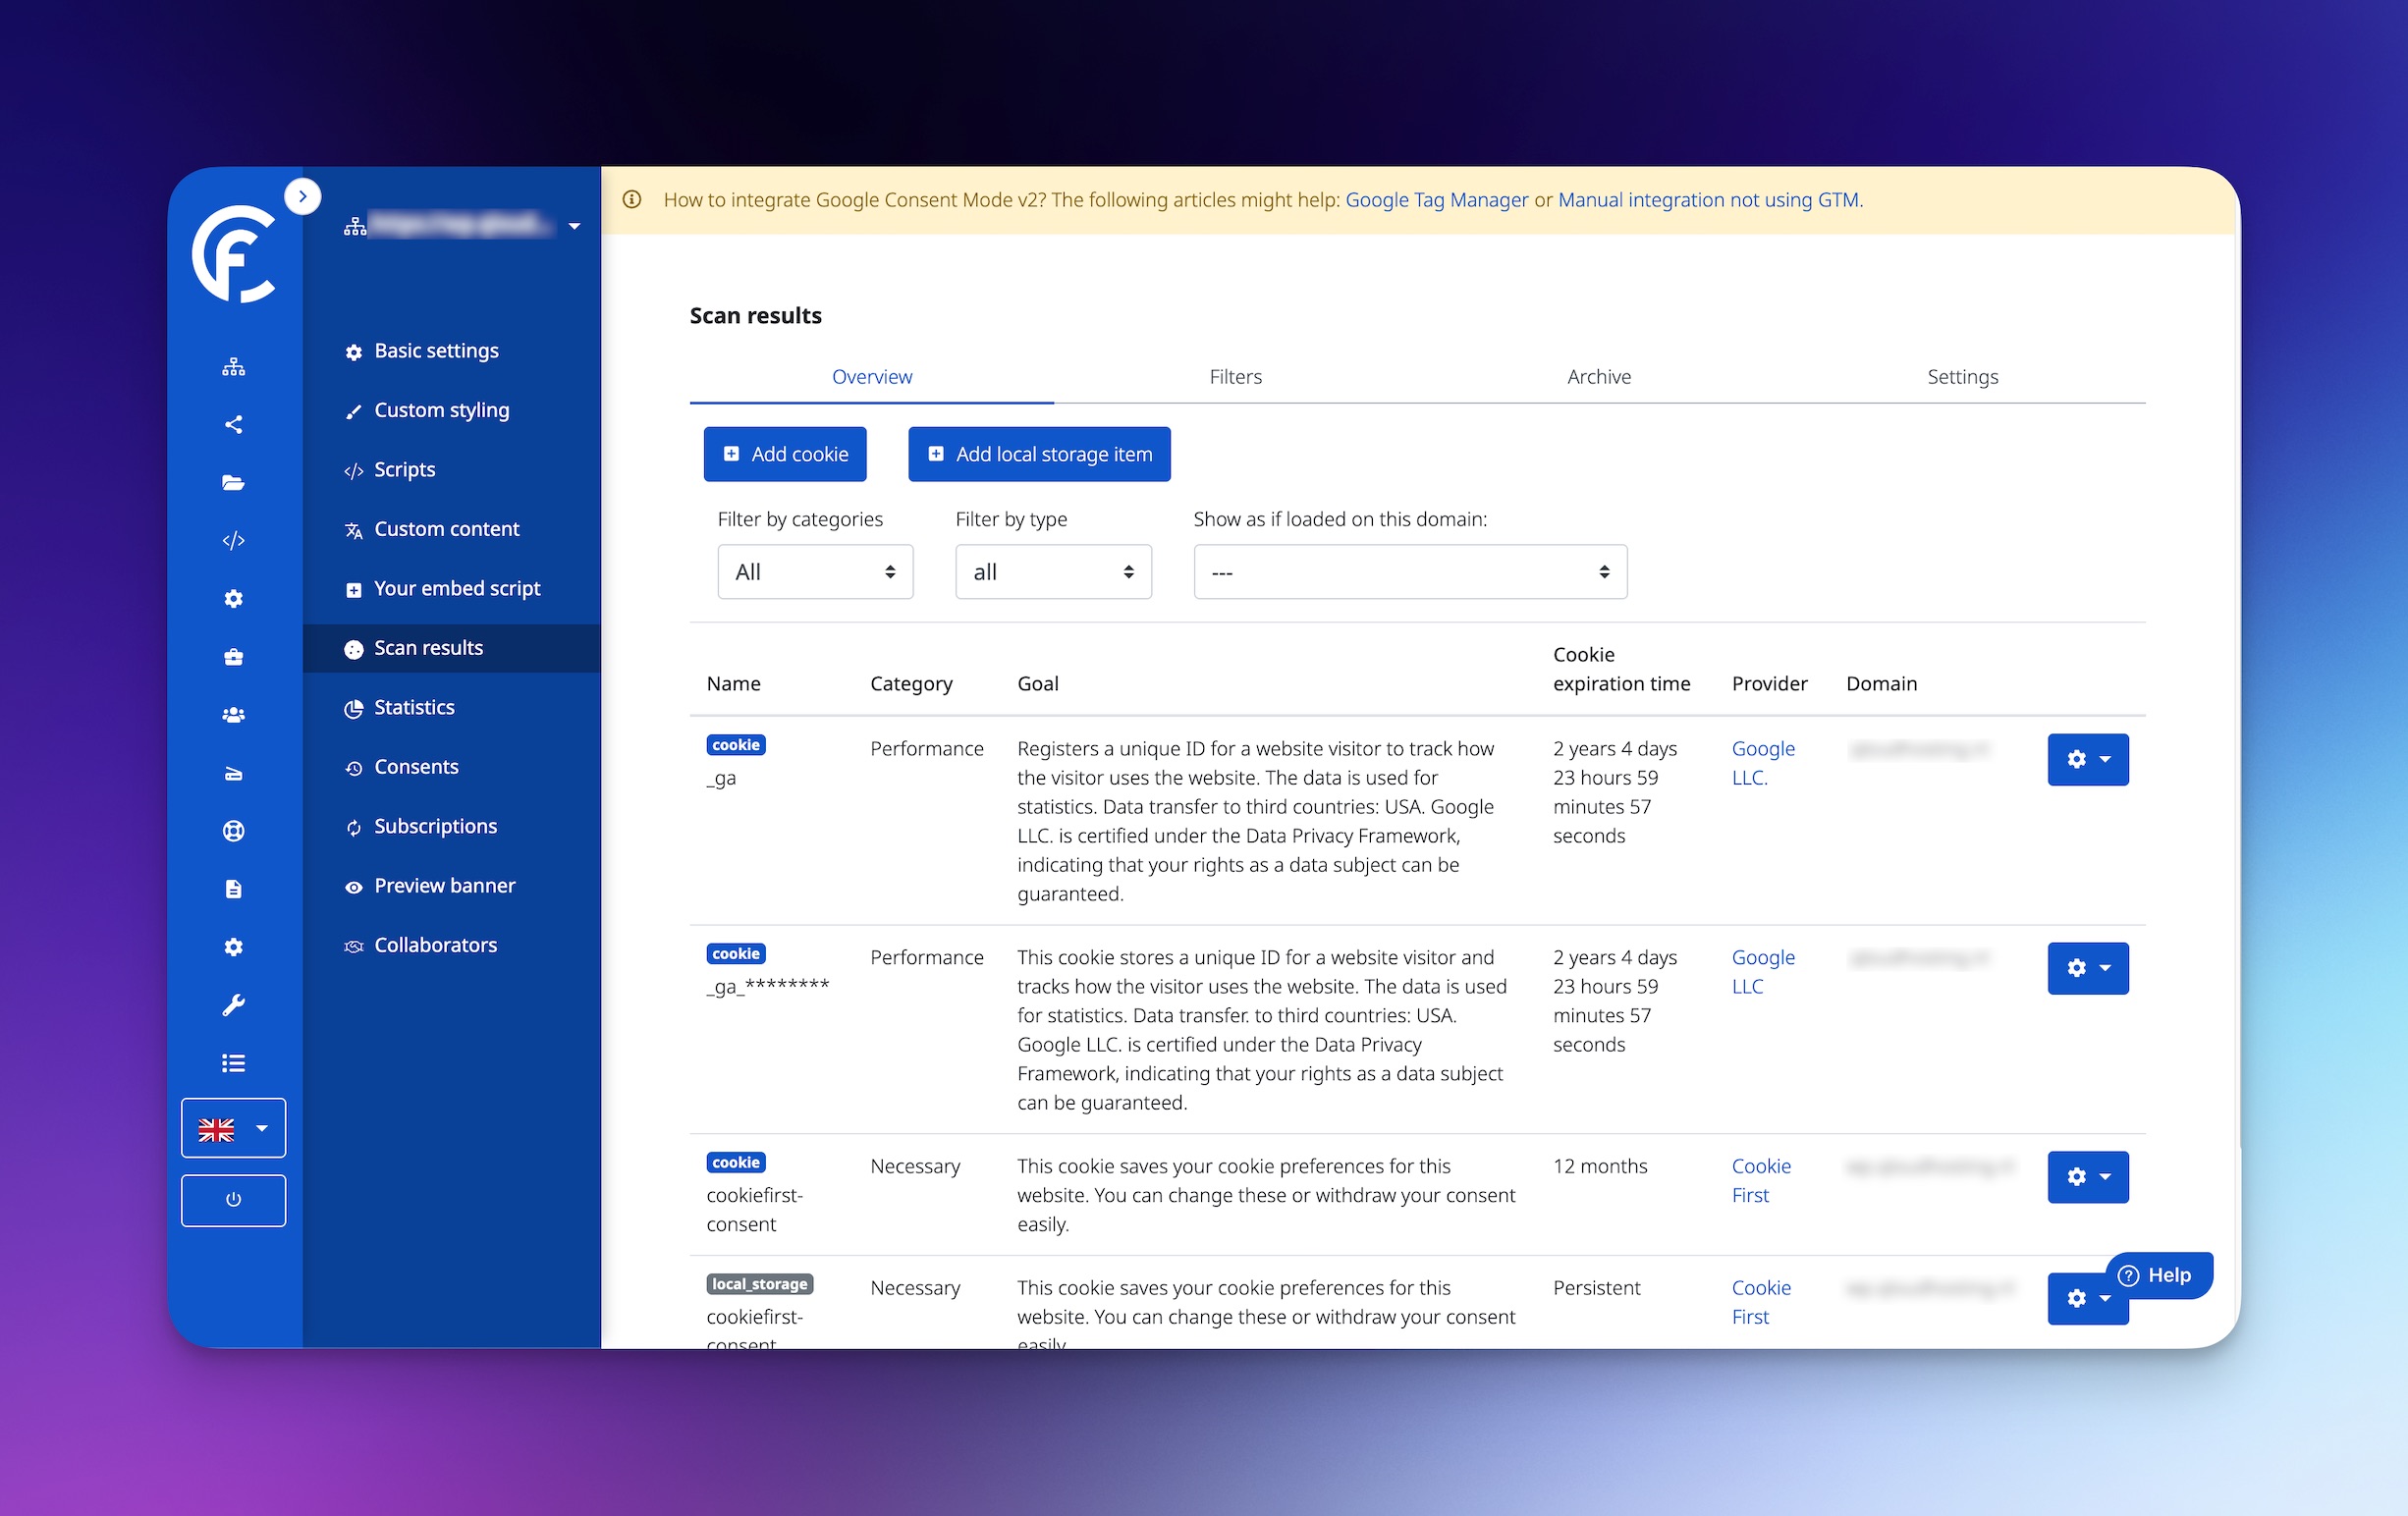Switch to the Settings tab
This screenshot has height=1516, width=2408.
[x=1962, y=377]
